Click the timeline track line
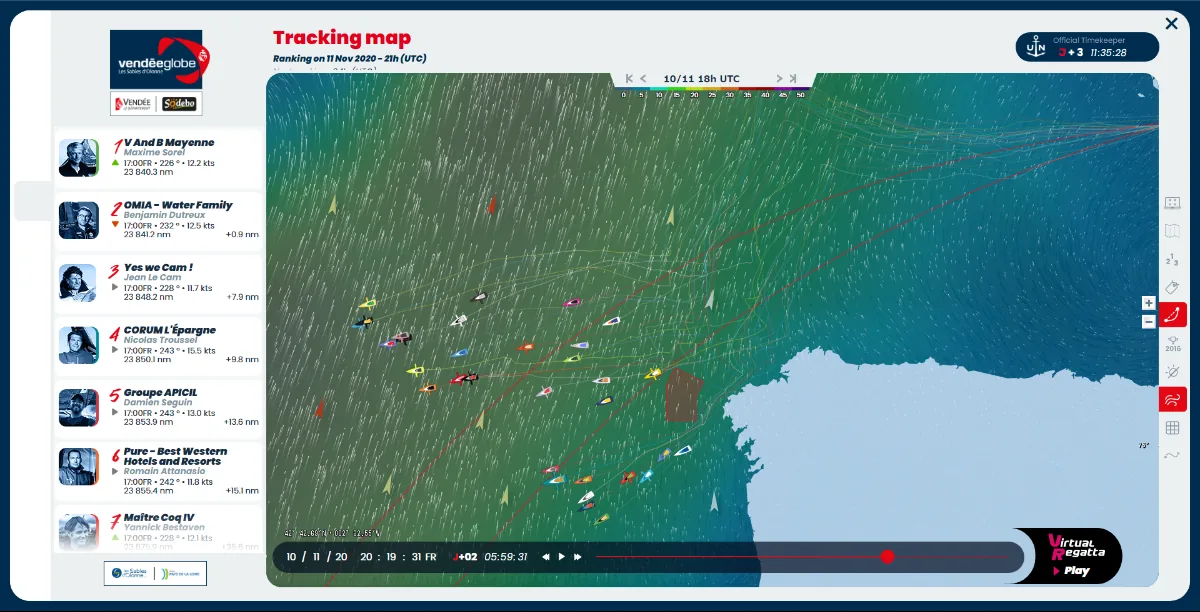The height and width of the screenshot is (612, 1200). coord(802,557)
